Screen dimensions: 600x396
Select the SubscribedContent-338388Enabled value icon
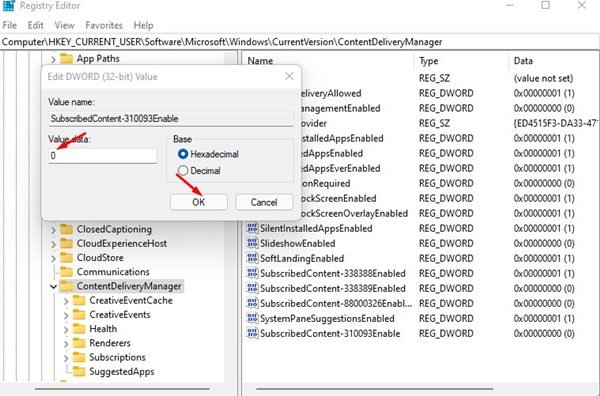pos(252,273)
